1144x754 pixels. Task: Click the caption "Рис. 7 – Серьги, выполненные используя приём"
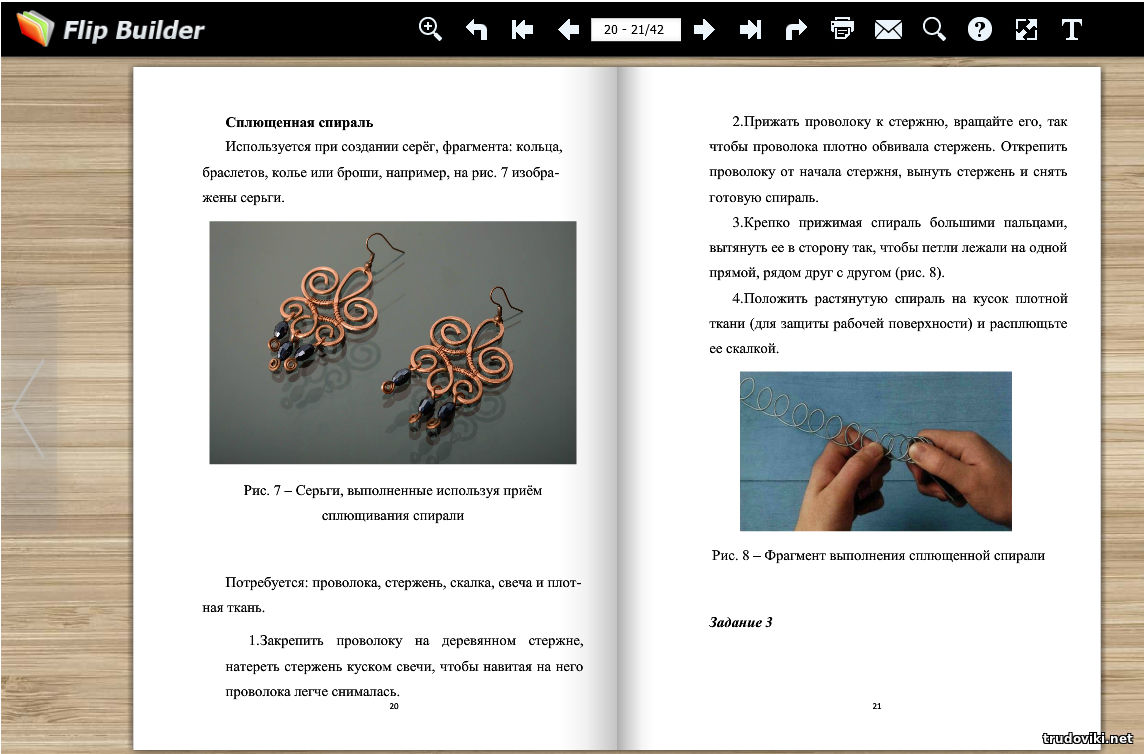(393, 490)
